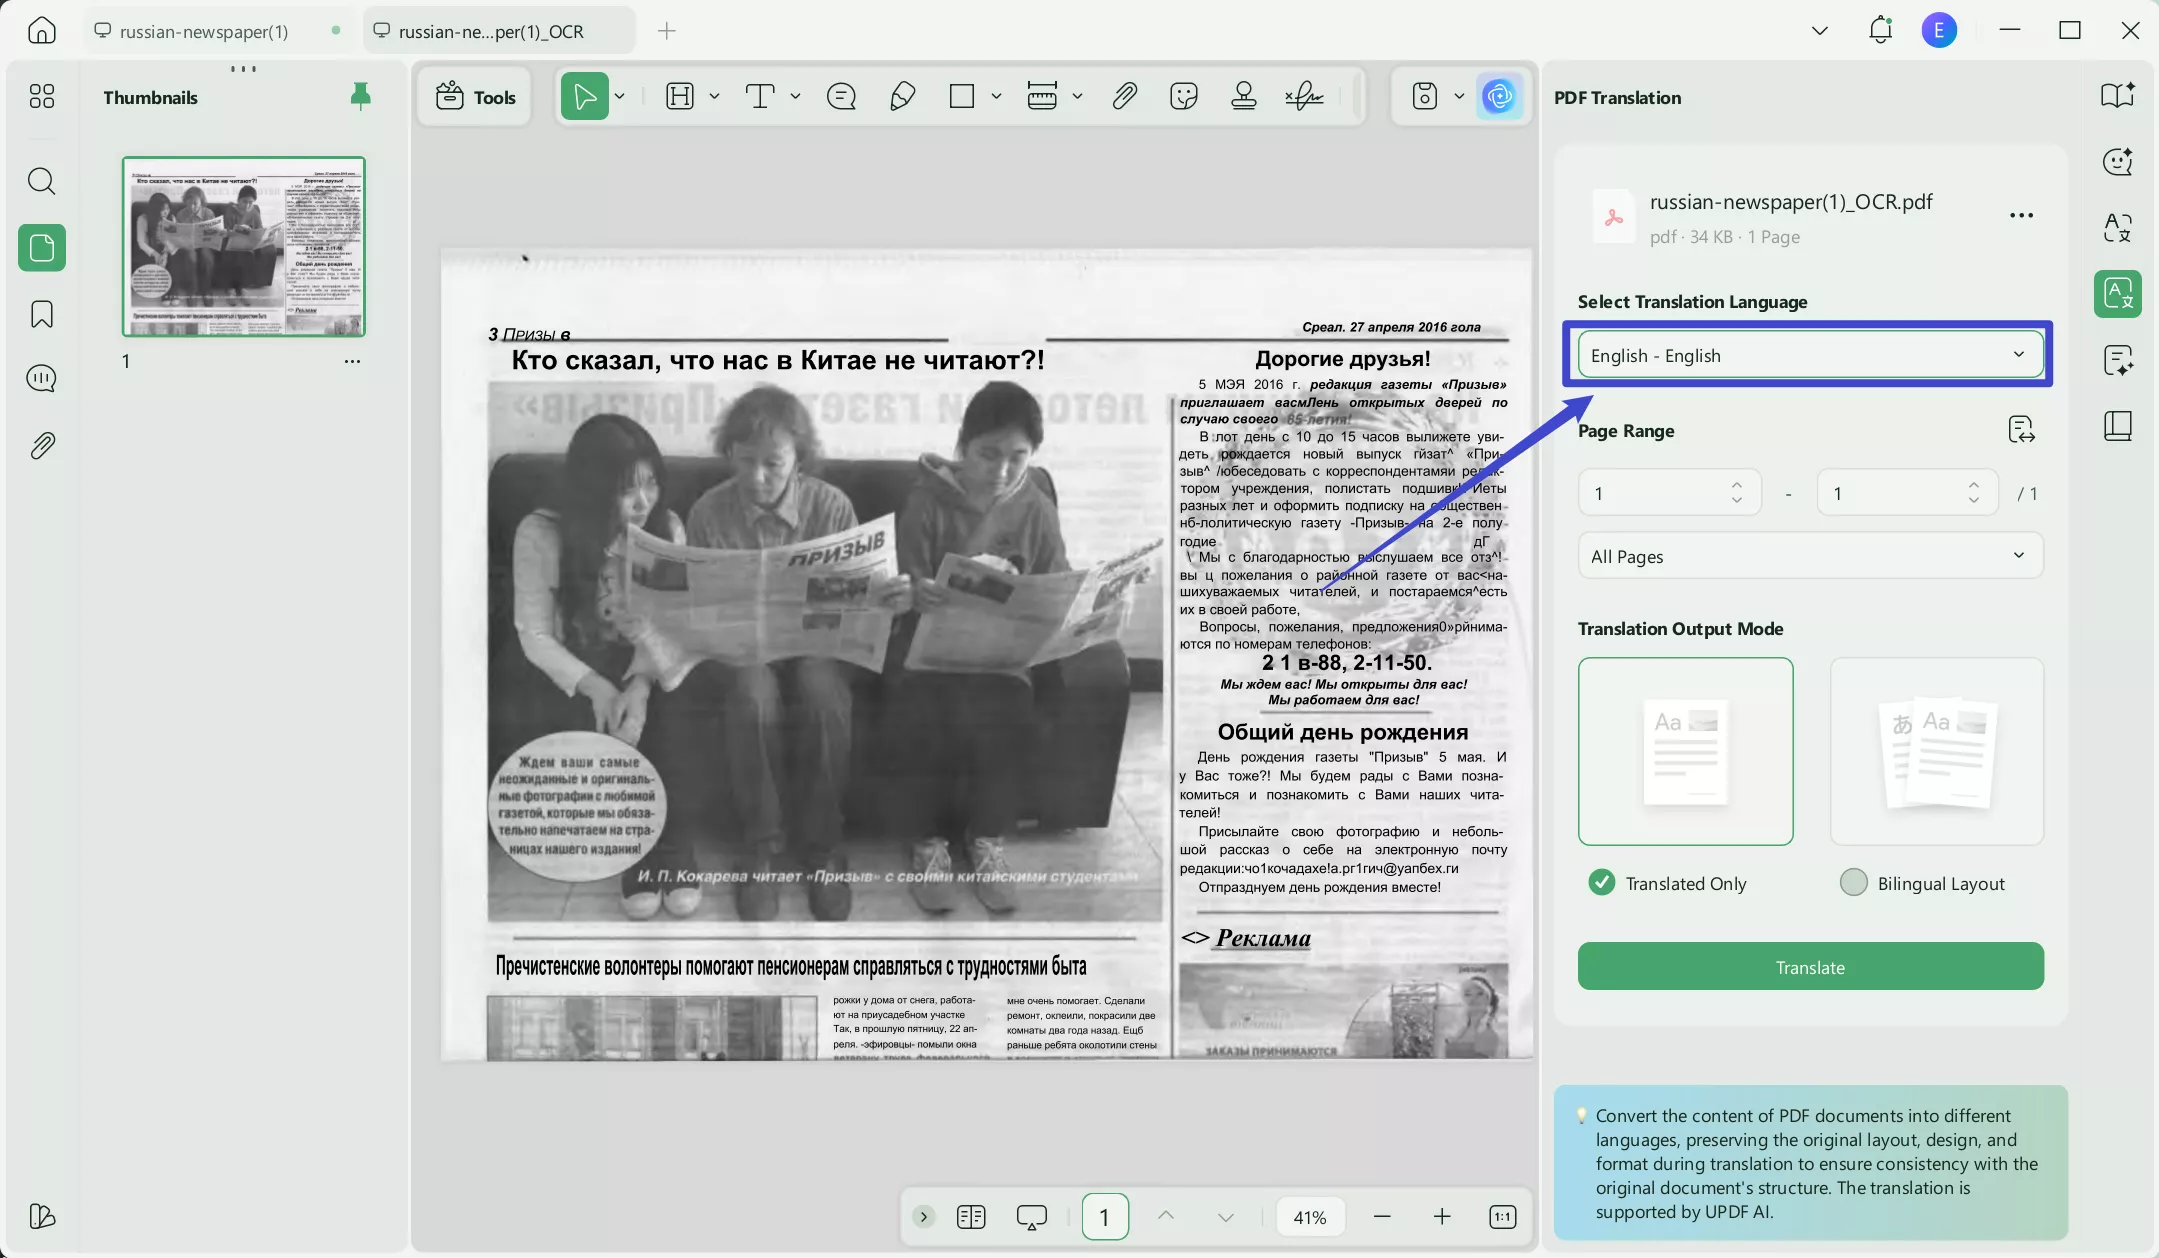Select the Translated Only output mode

[x=1602, y=883]
